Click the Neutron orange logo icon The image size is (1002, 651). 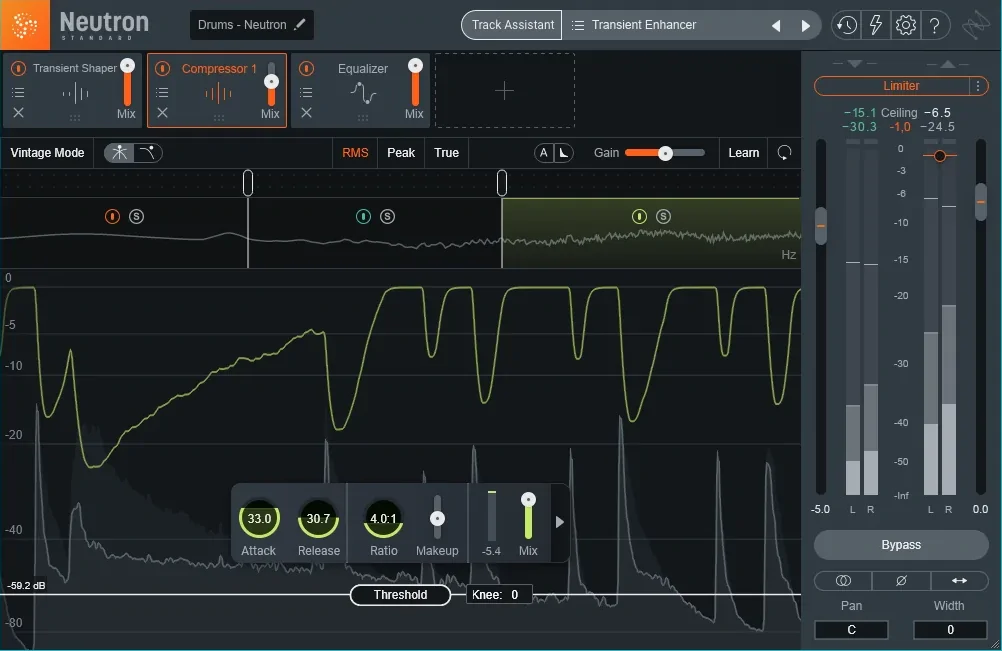tap(25, 25)
